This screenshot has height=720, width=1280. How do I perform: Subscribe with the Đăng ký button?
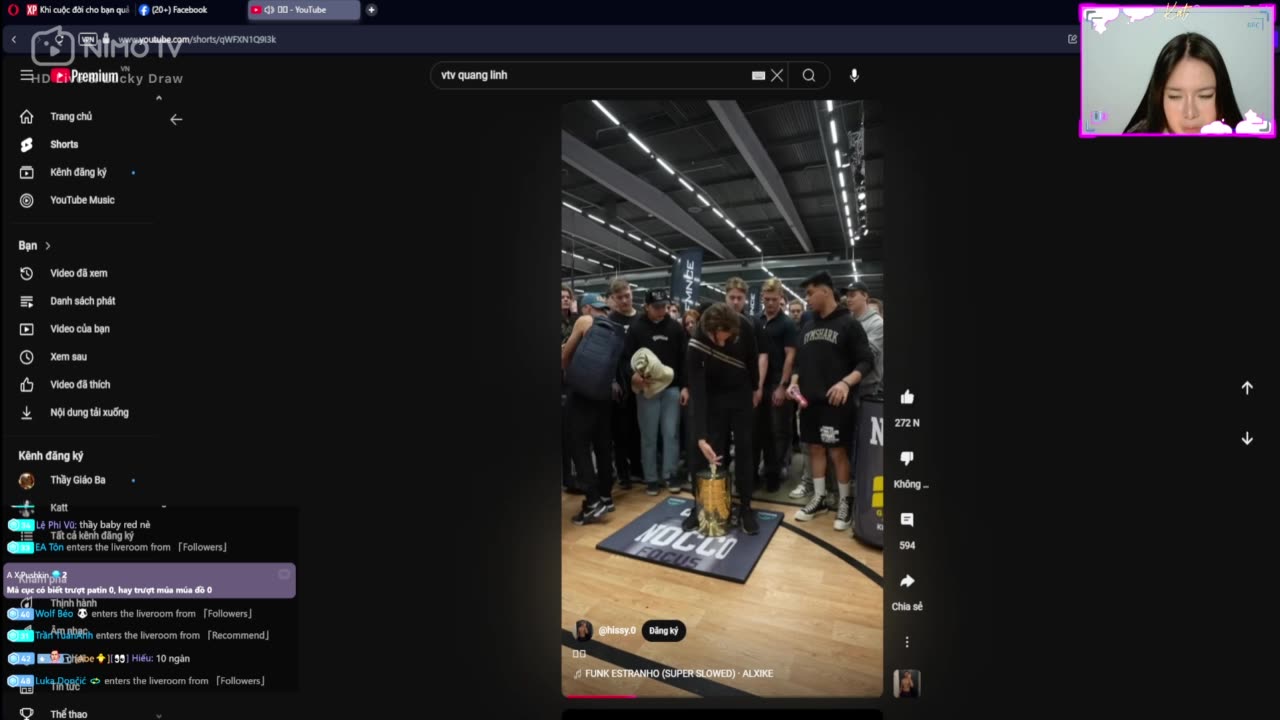663,631
